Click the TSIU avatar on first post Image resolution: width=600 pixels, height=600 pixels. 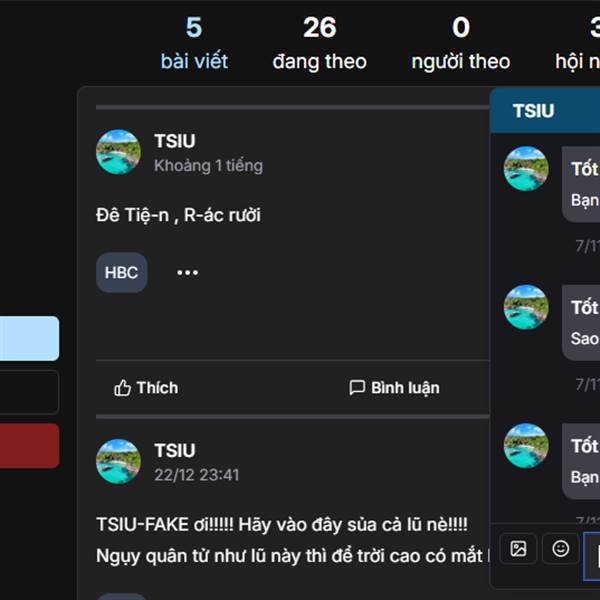(118, 152)
